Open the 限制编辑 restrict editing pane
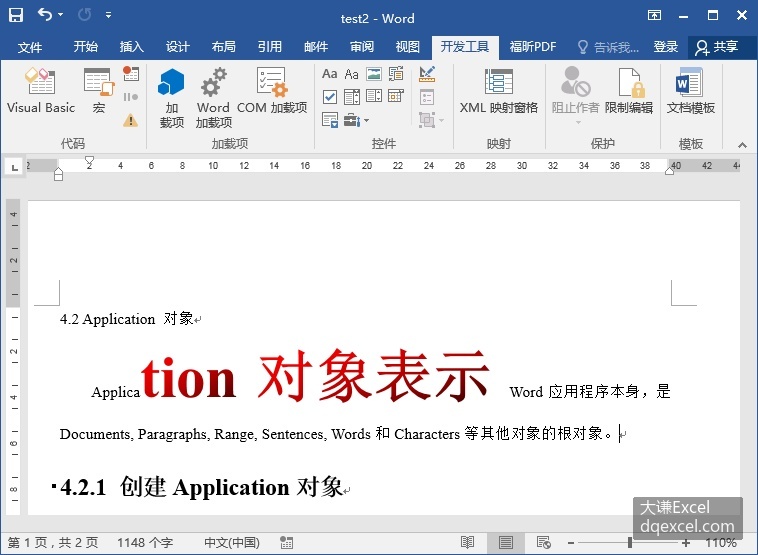The image size is (758, 555). (x=629, y=91)
